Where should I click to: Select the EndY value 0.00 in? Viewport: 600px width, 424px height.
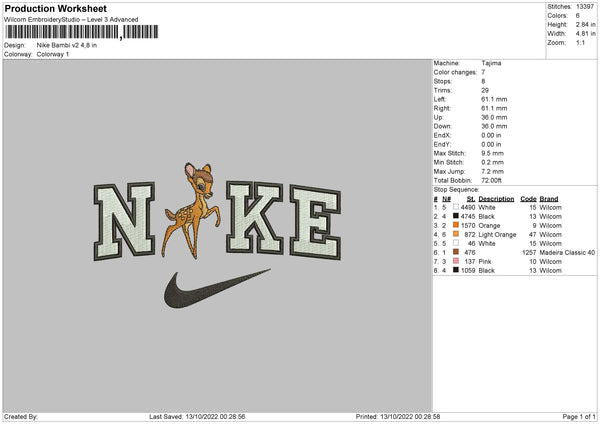491,145
